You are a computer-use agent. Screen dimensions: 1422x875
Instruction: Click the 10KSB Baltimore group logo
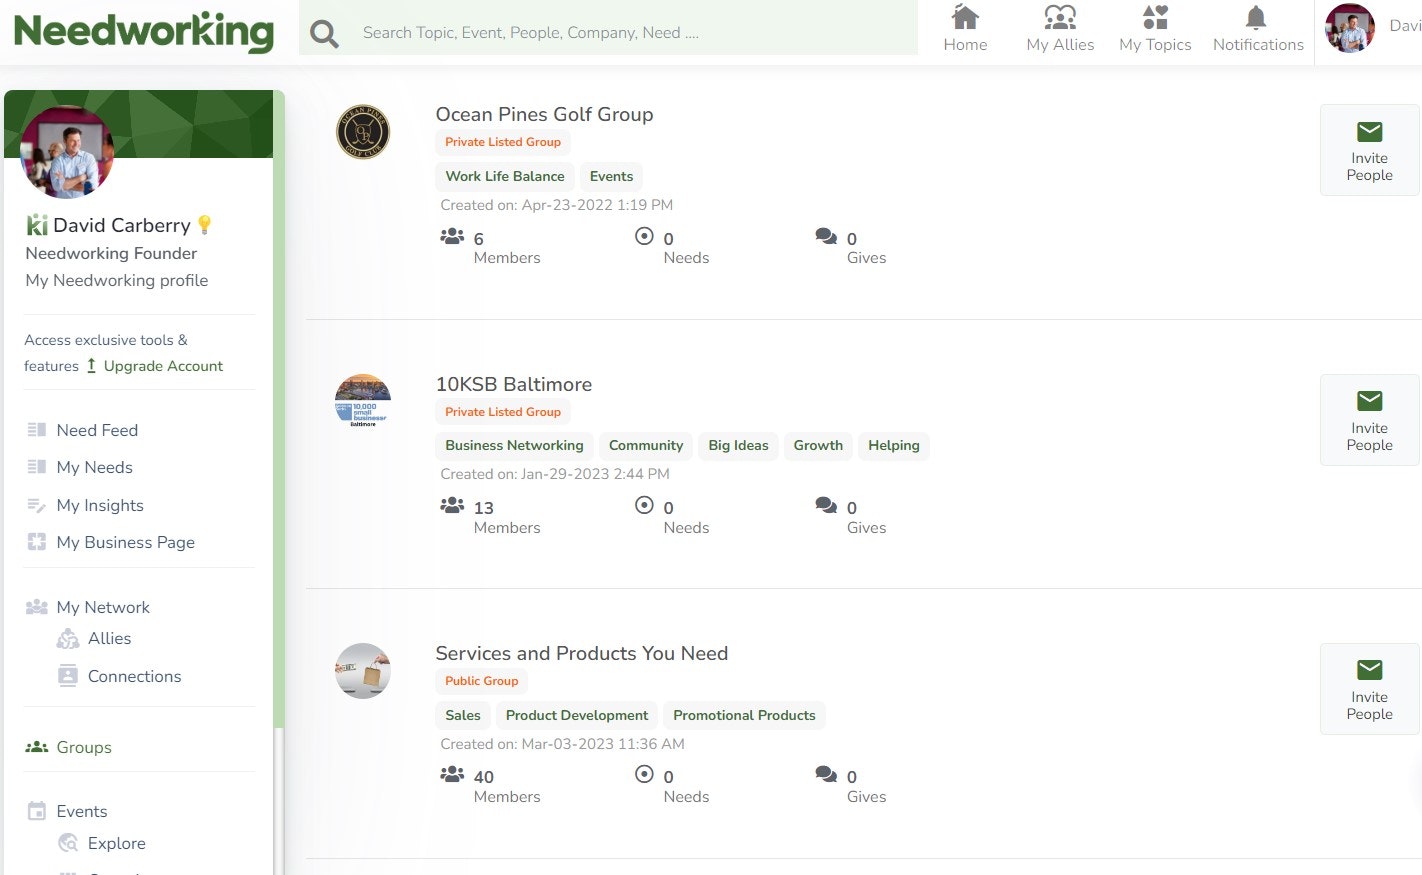[363, 401]
